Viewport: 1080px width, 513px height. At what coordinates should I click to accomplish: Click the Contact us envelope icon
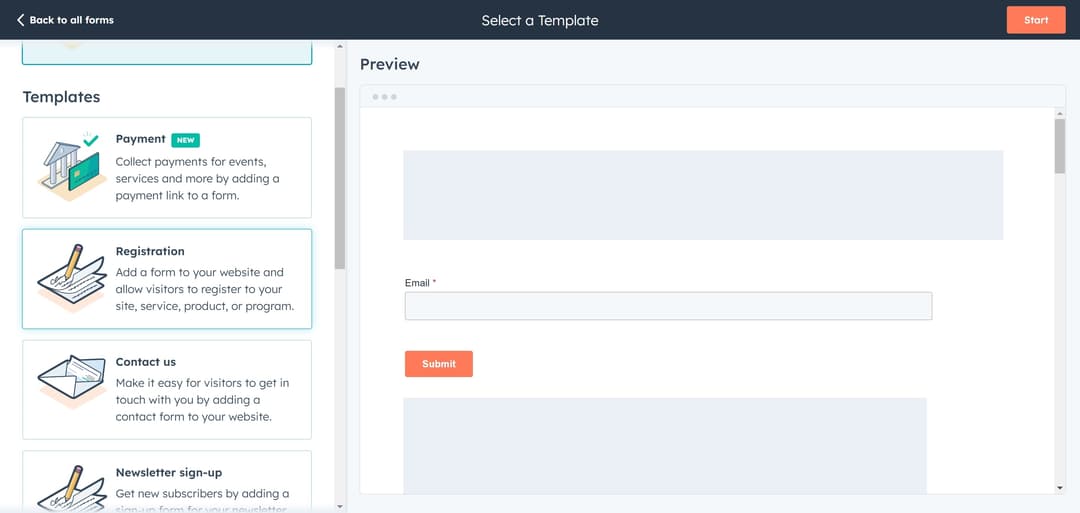(x=72, y=381)
